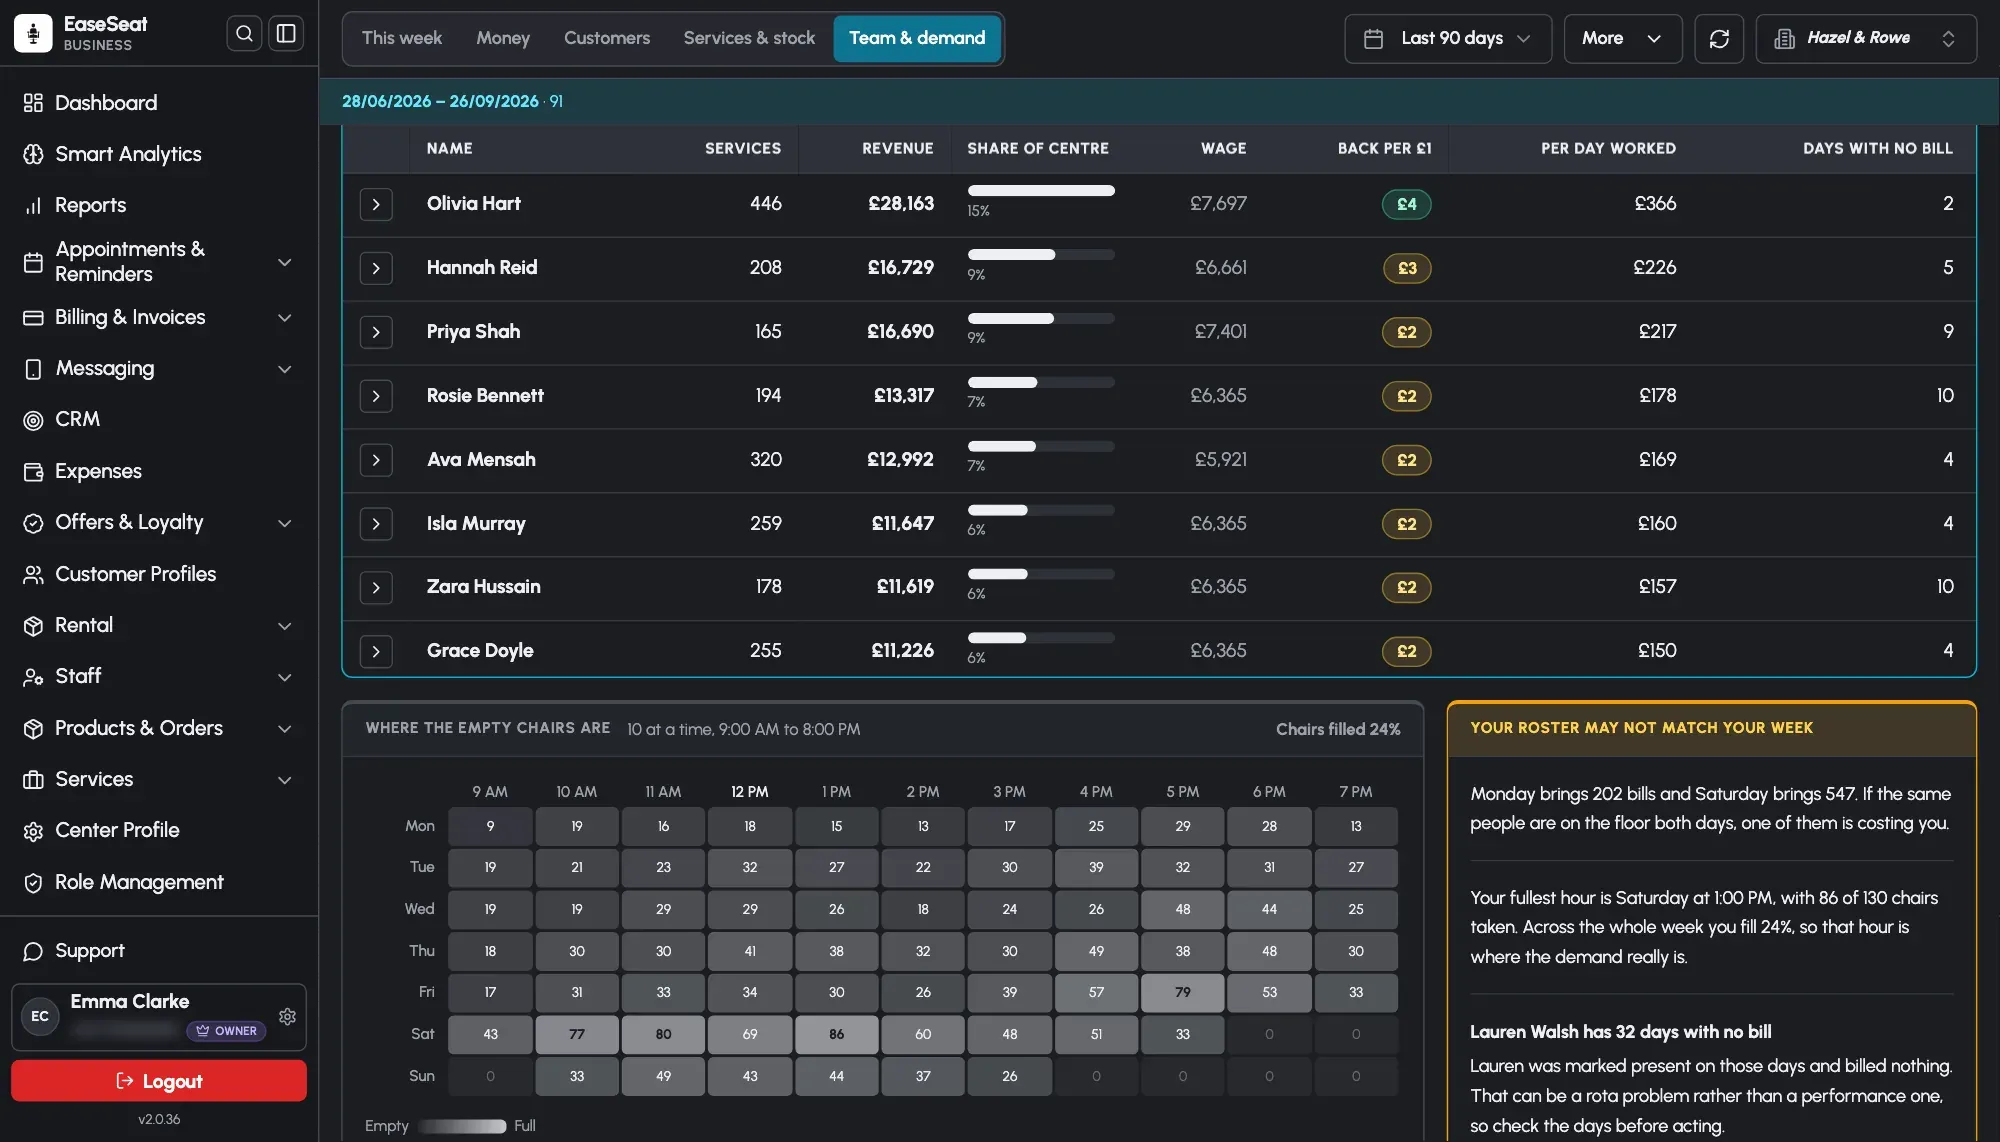Image resolution: width=2000 pixels, height=1142 pixels.
Task: Expand Olivia Hart's row details
Action: tap(376, 204)
